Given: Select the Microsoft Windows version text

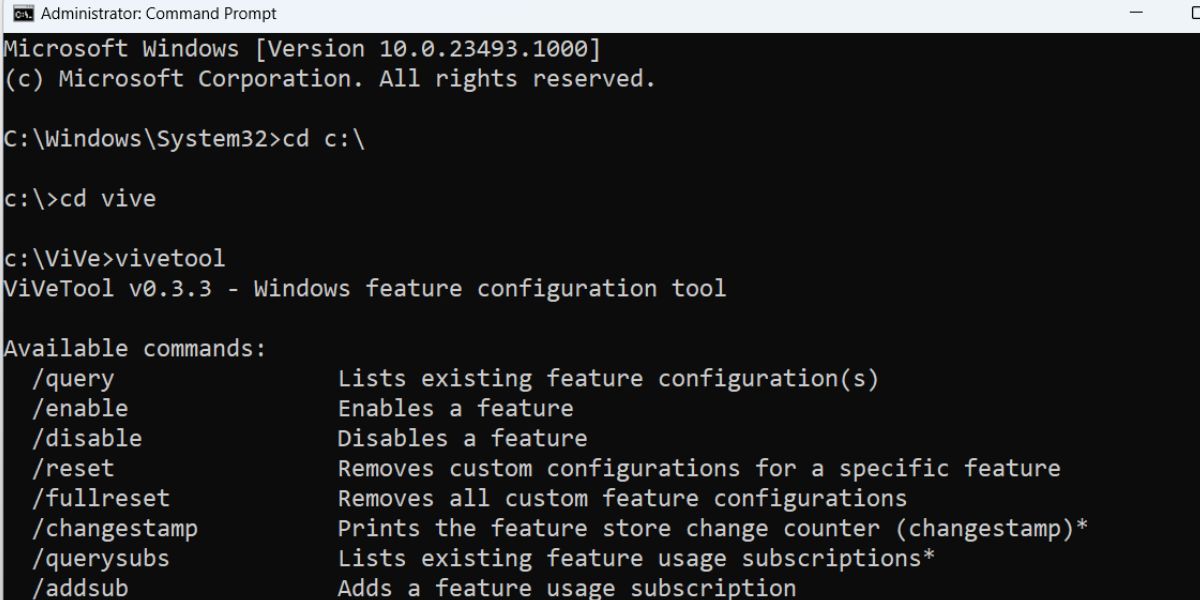Looking at the screenshot, I should coord(300,48).
